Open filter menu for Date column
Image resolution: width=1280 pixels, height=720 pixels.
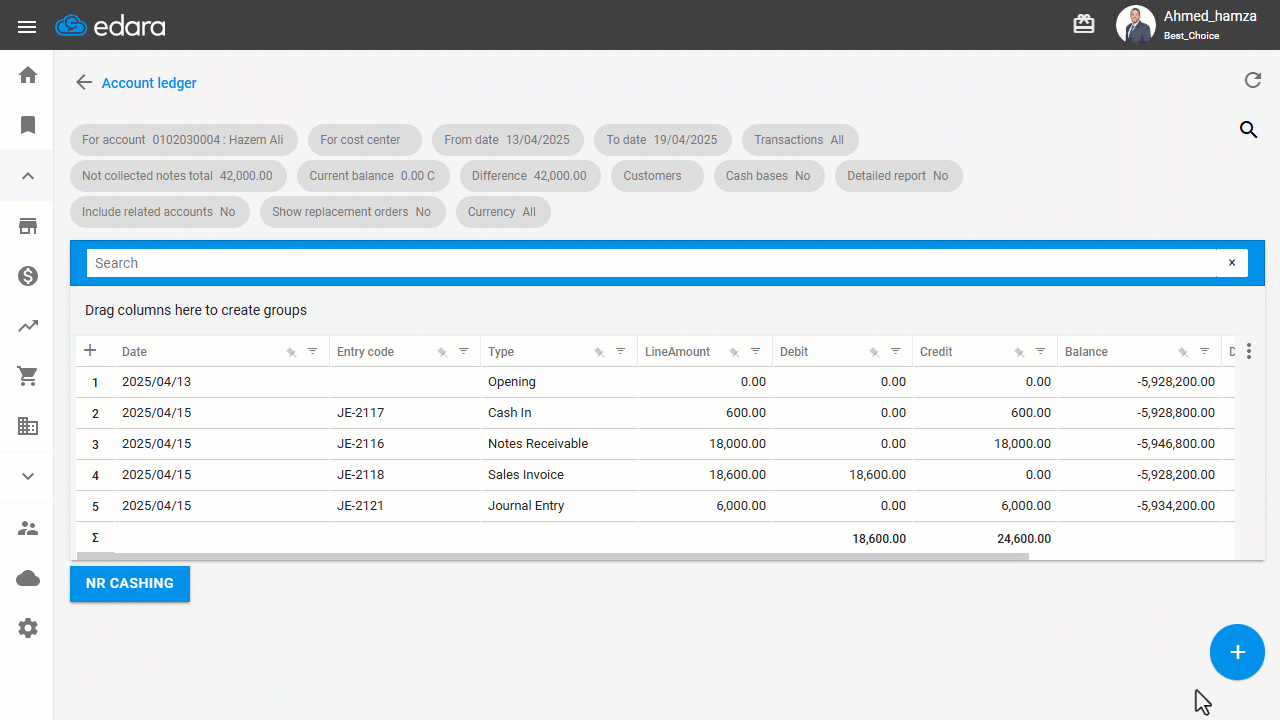[313, 351]
